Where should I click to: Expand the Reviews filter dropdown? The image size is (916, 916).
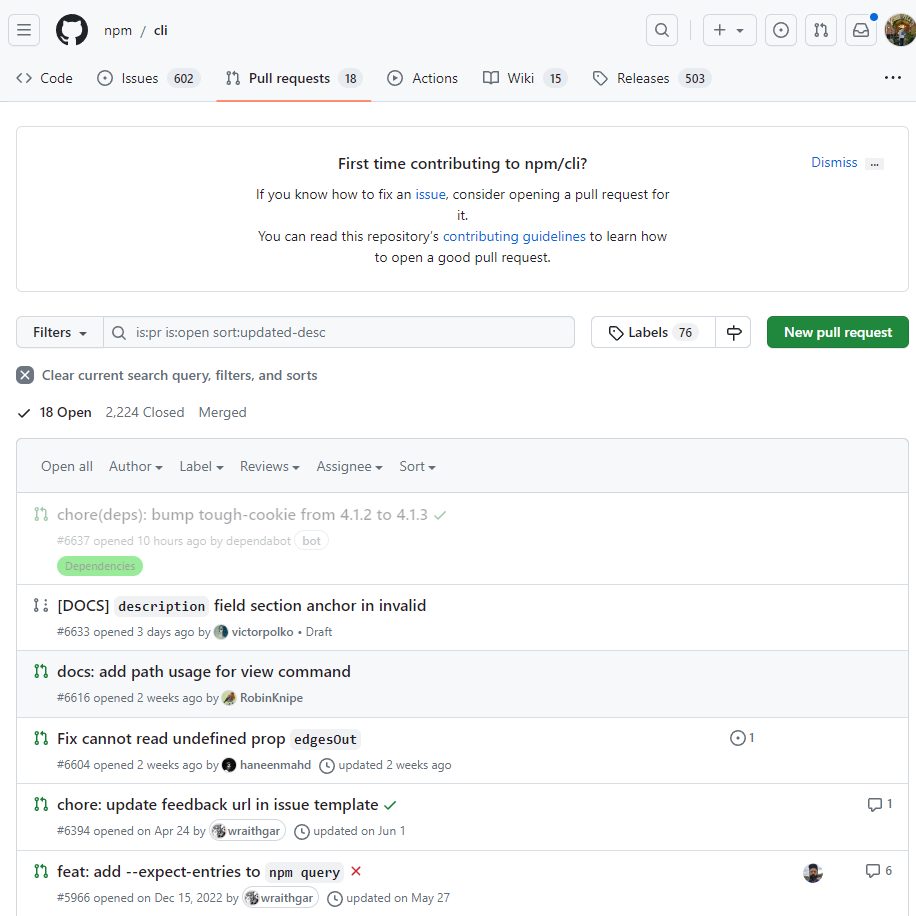269,466
